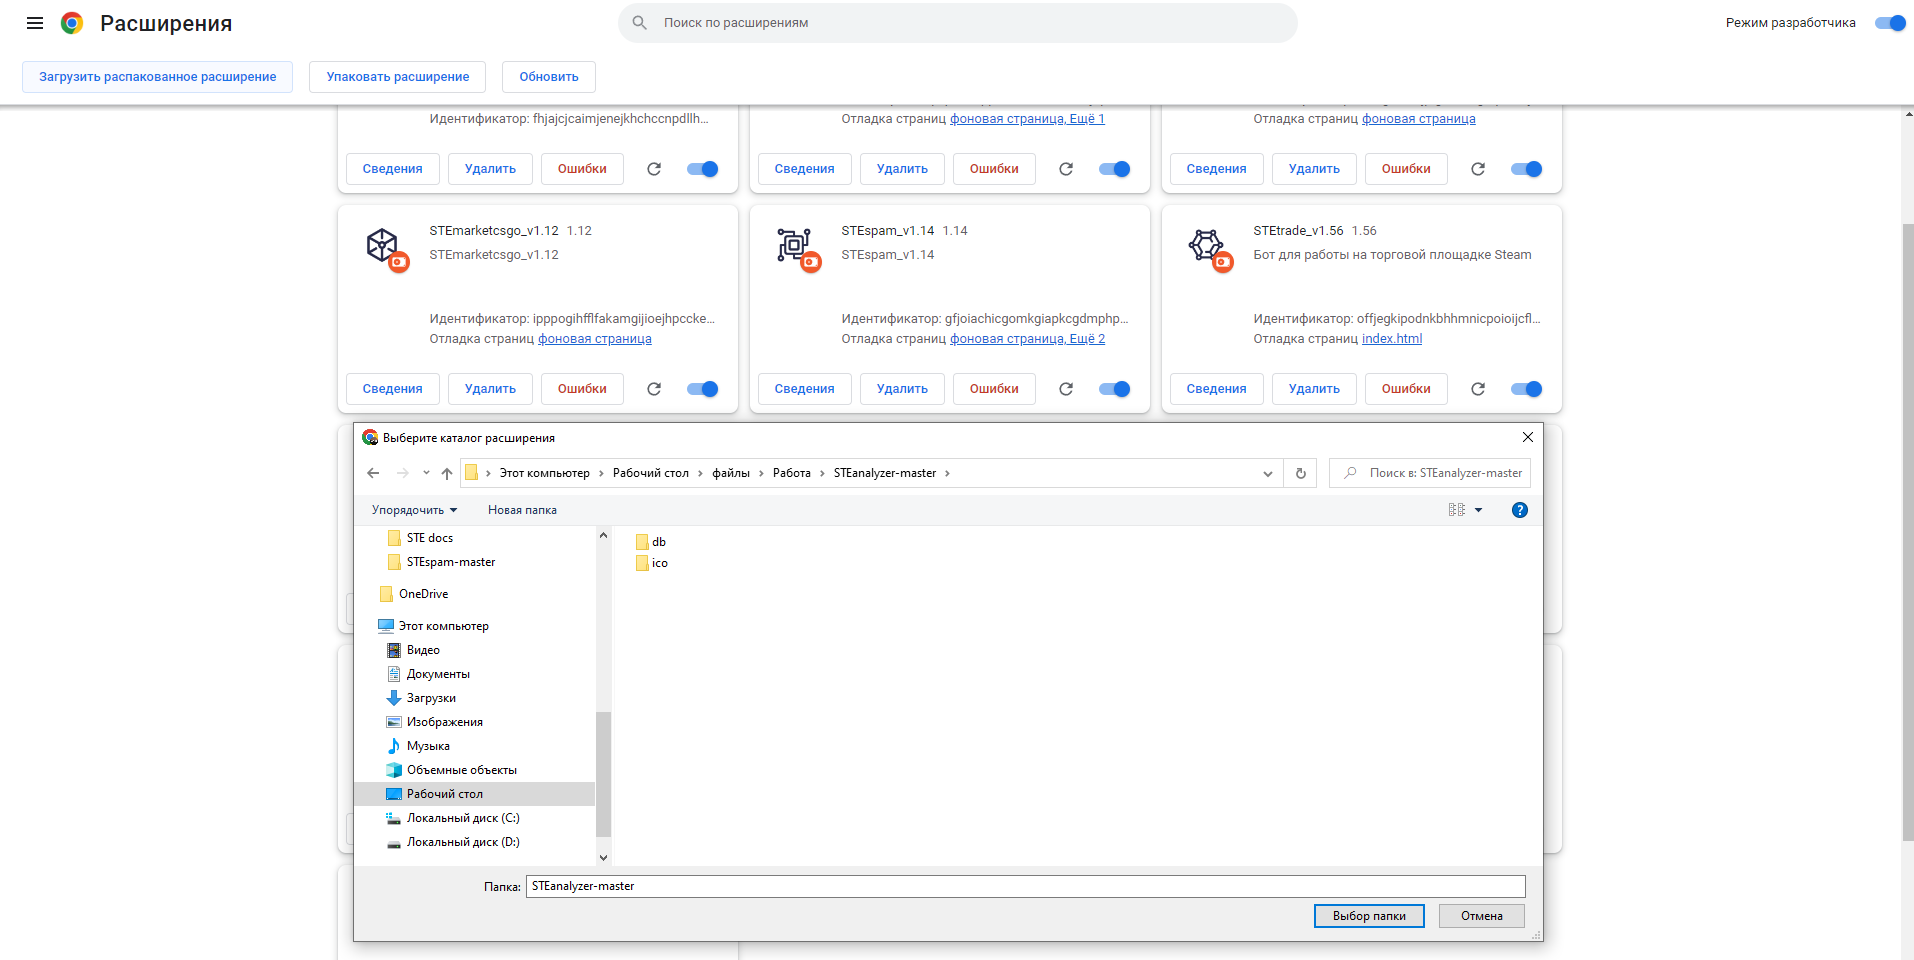The image size is (1914, 960).
Task: Refresh the folder dialog address bar
Action: (x=1301, y=473)
